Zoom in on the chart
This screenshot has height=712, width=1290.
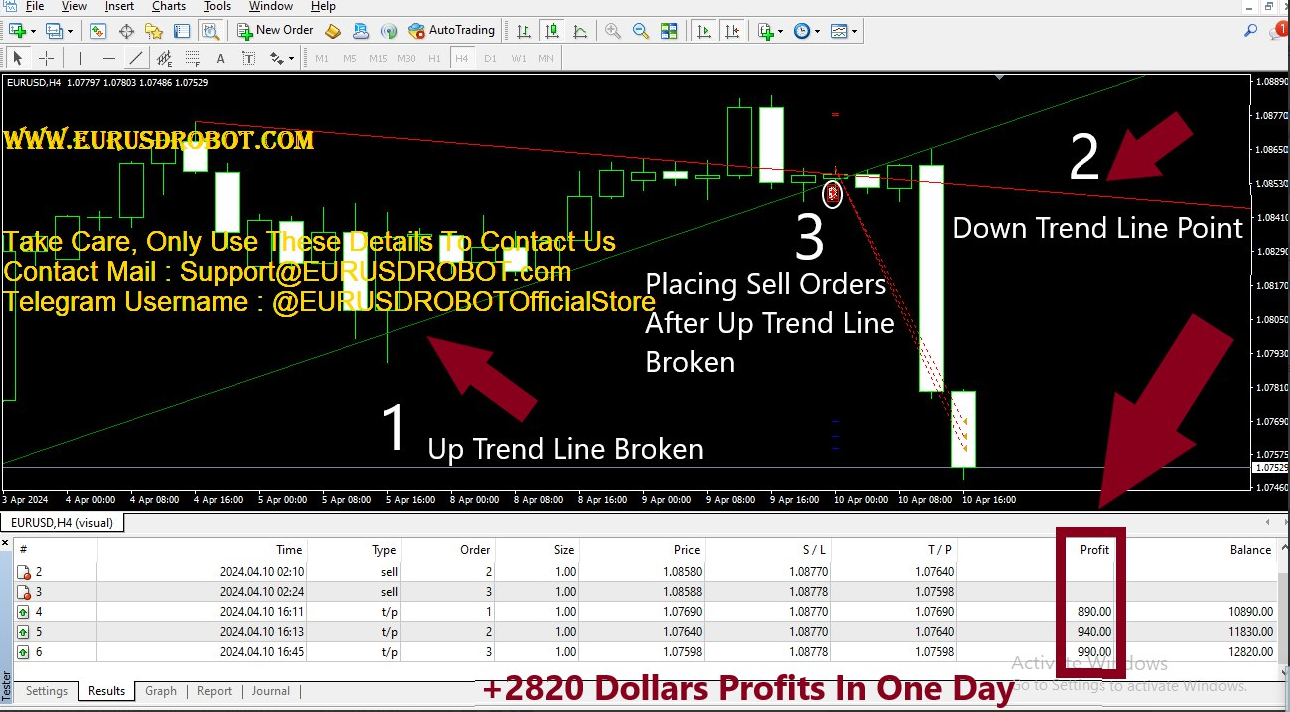pos(613,31)
